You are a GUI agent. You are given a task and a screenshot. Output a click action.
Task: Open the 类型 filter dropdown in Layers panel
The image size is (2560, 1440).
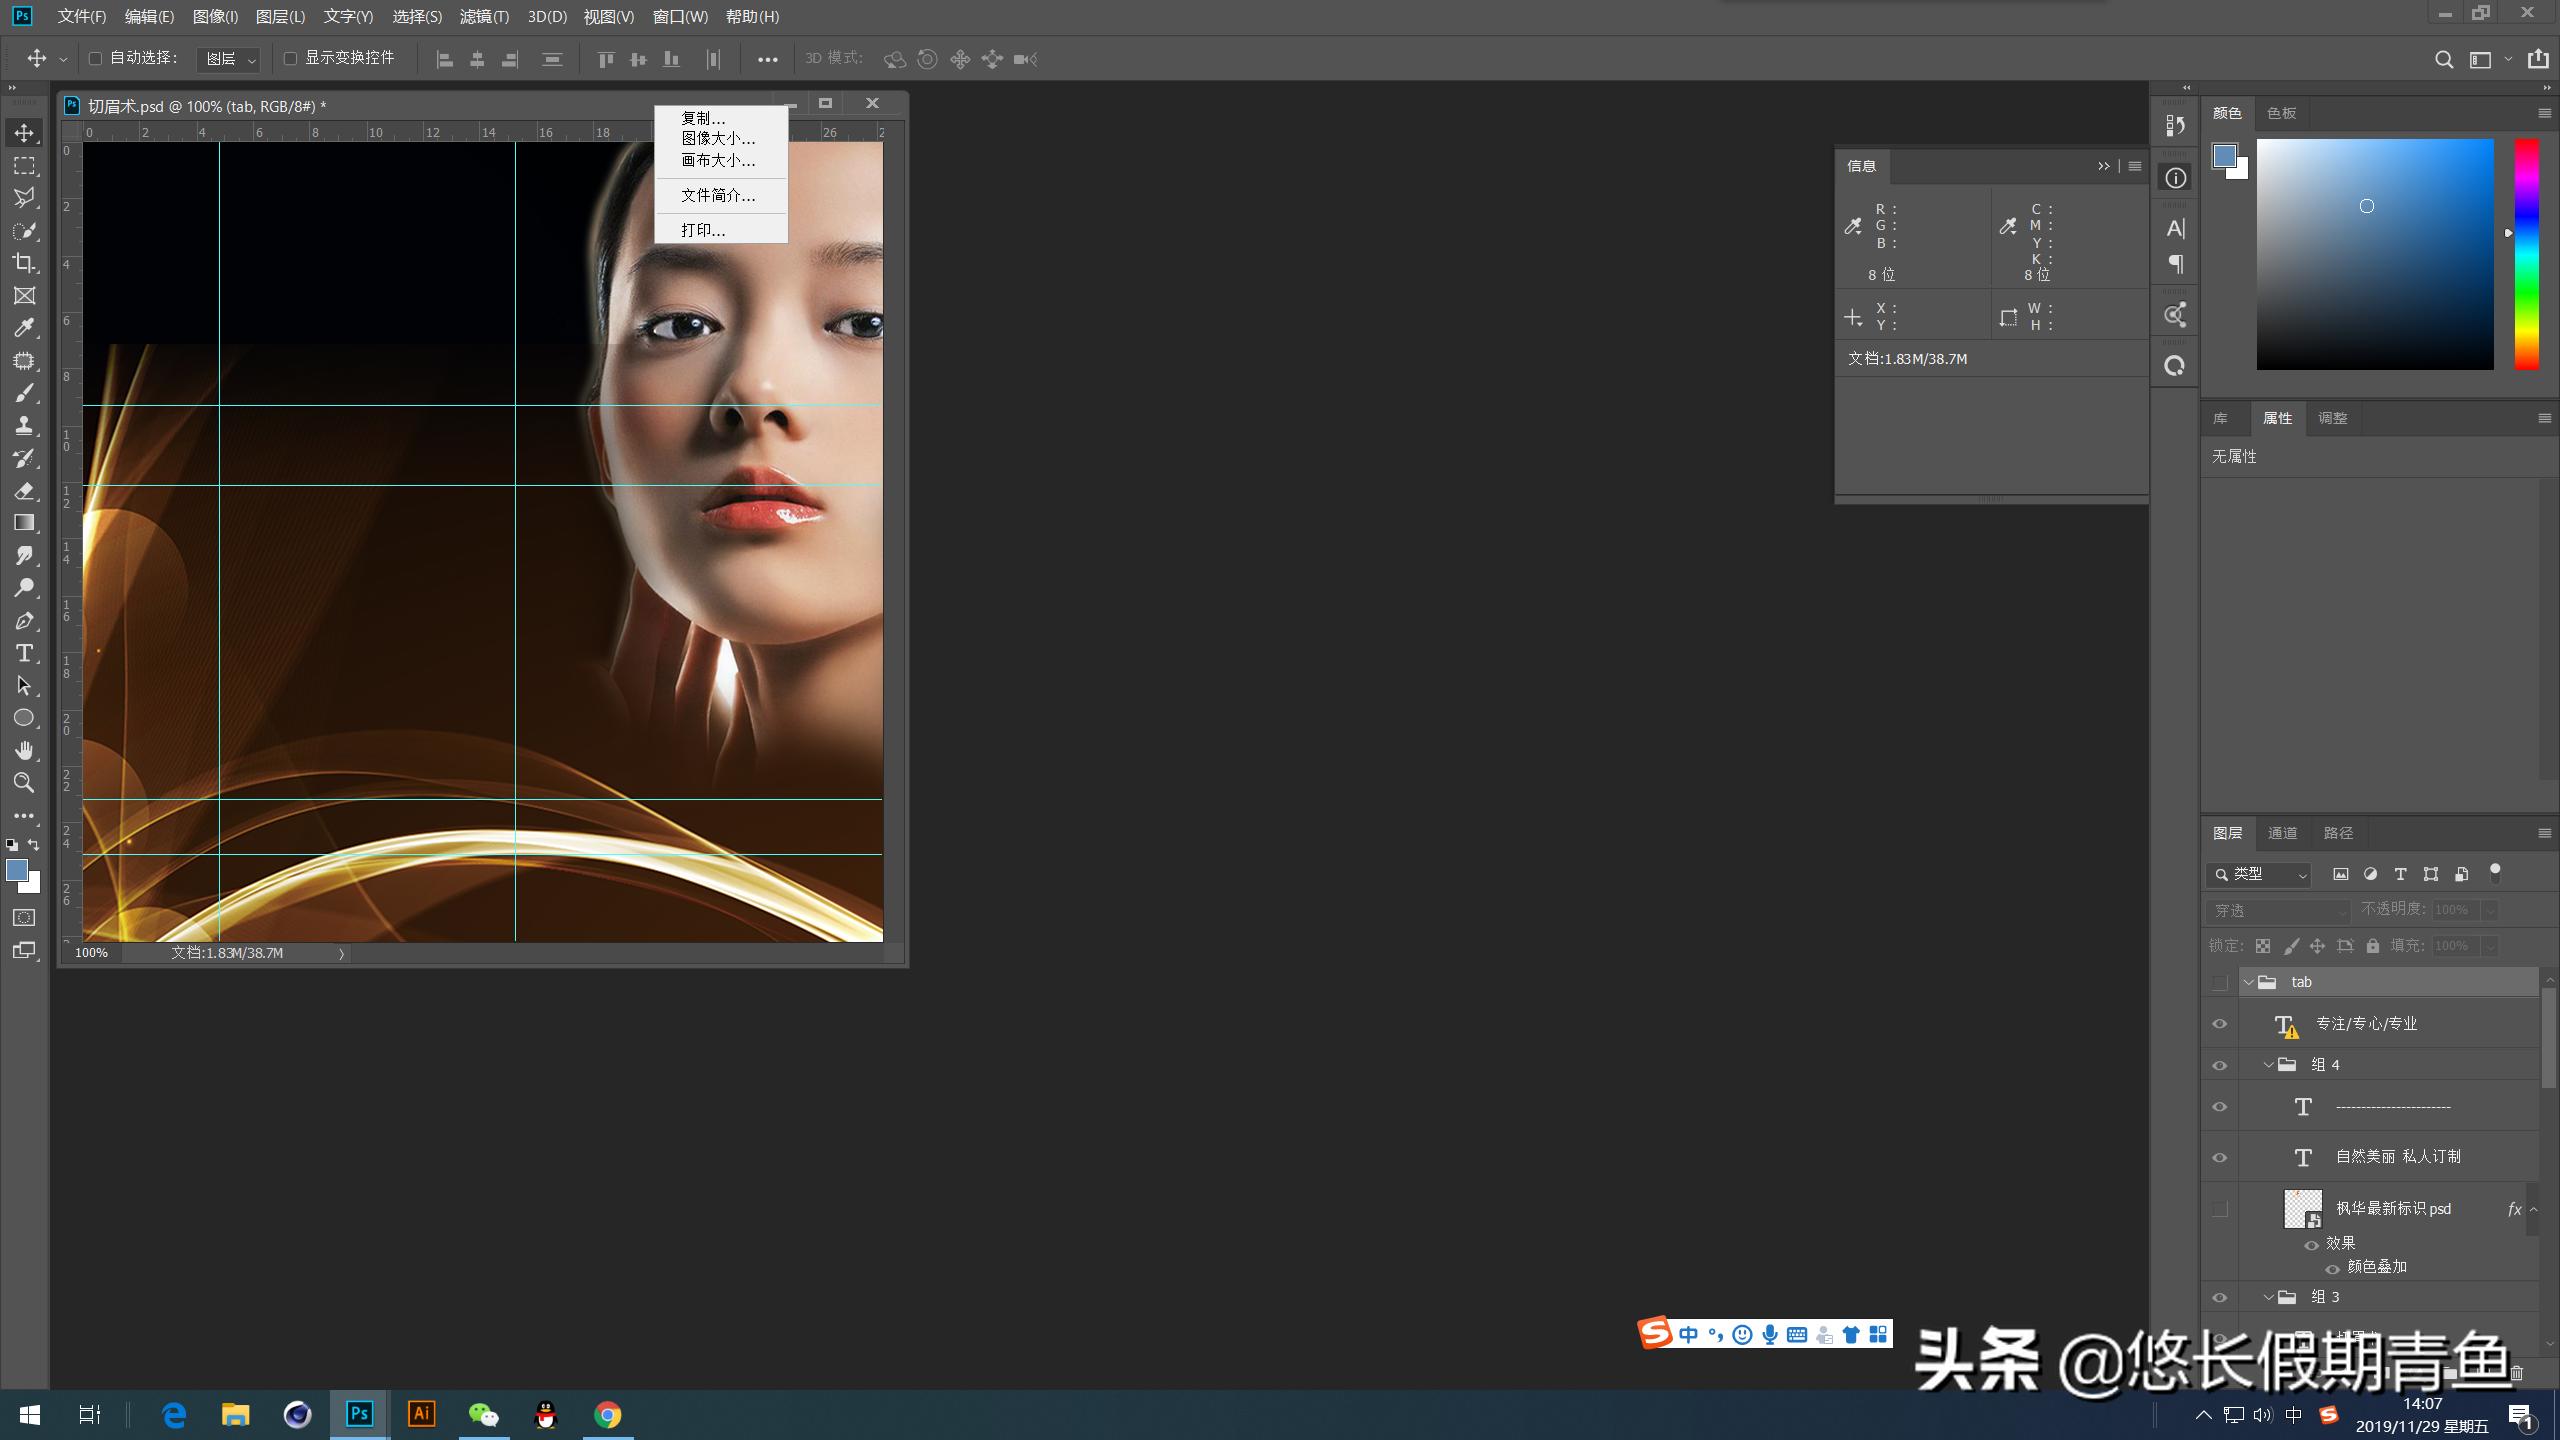(2258, 873)
